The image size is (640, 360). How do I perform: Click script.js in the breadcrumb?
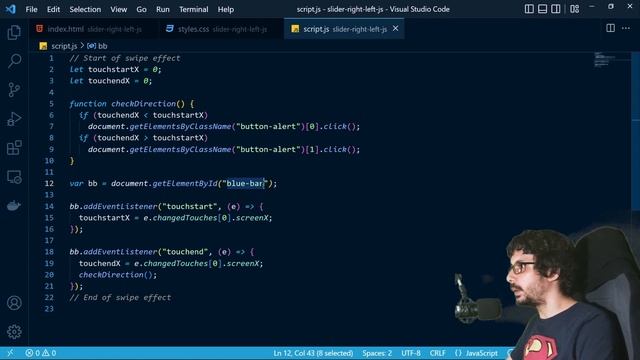point(64,46)
